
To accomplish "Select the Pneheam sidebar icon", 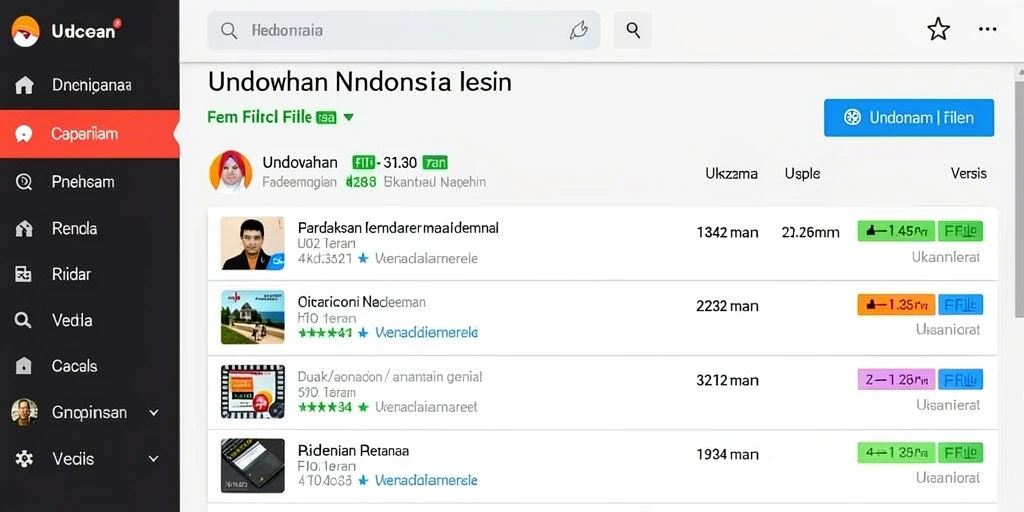I will [x=24, y=182].
